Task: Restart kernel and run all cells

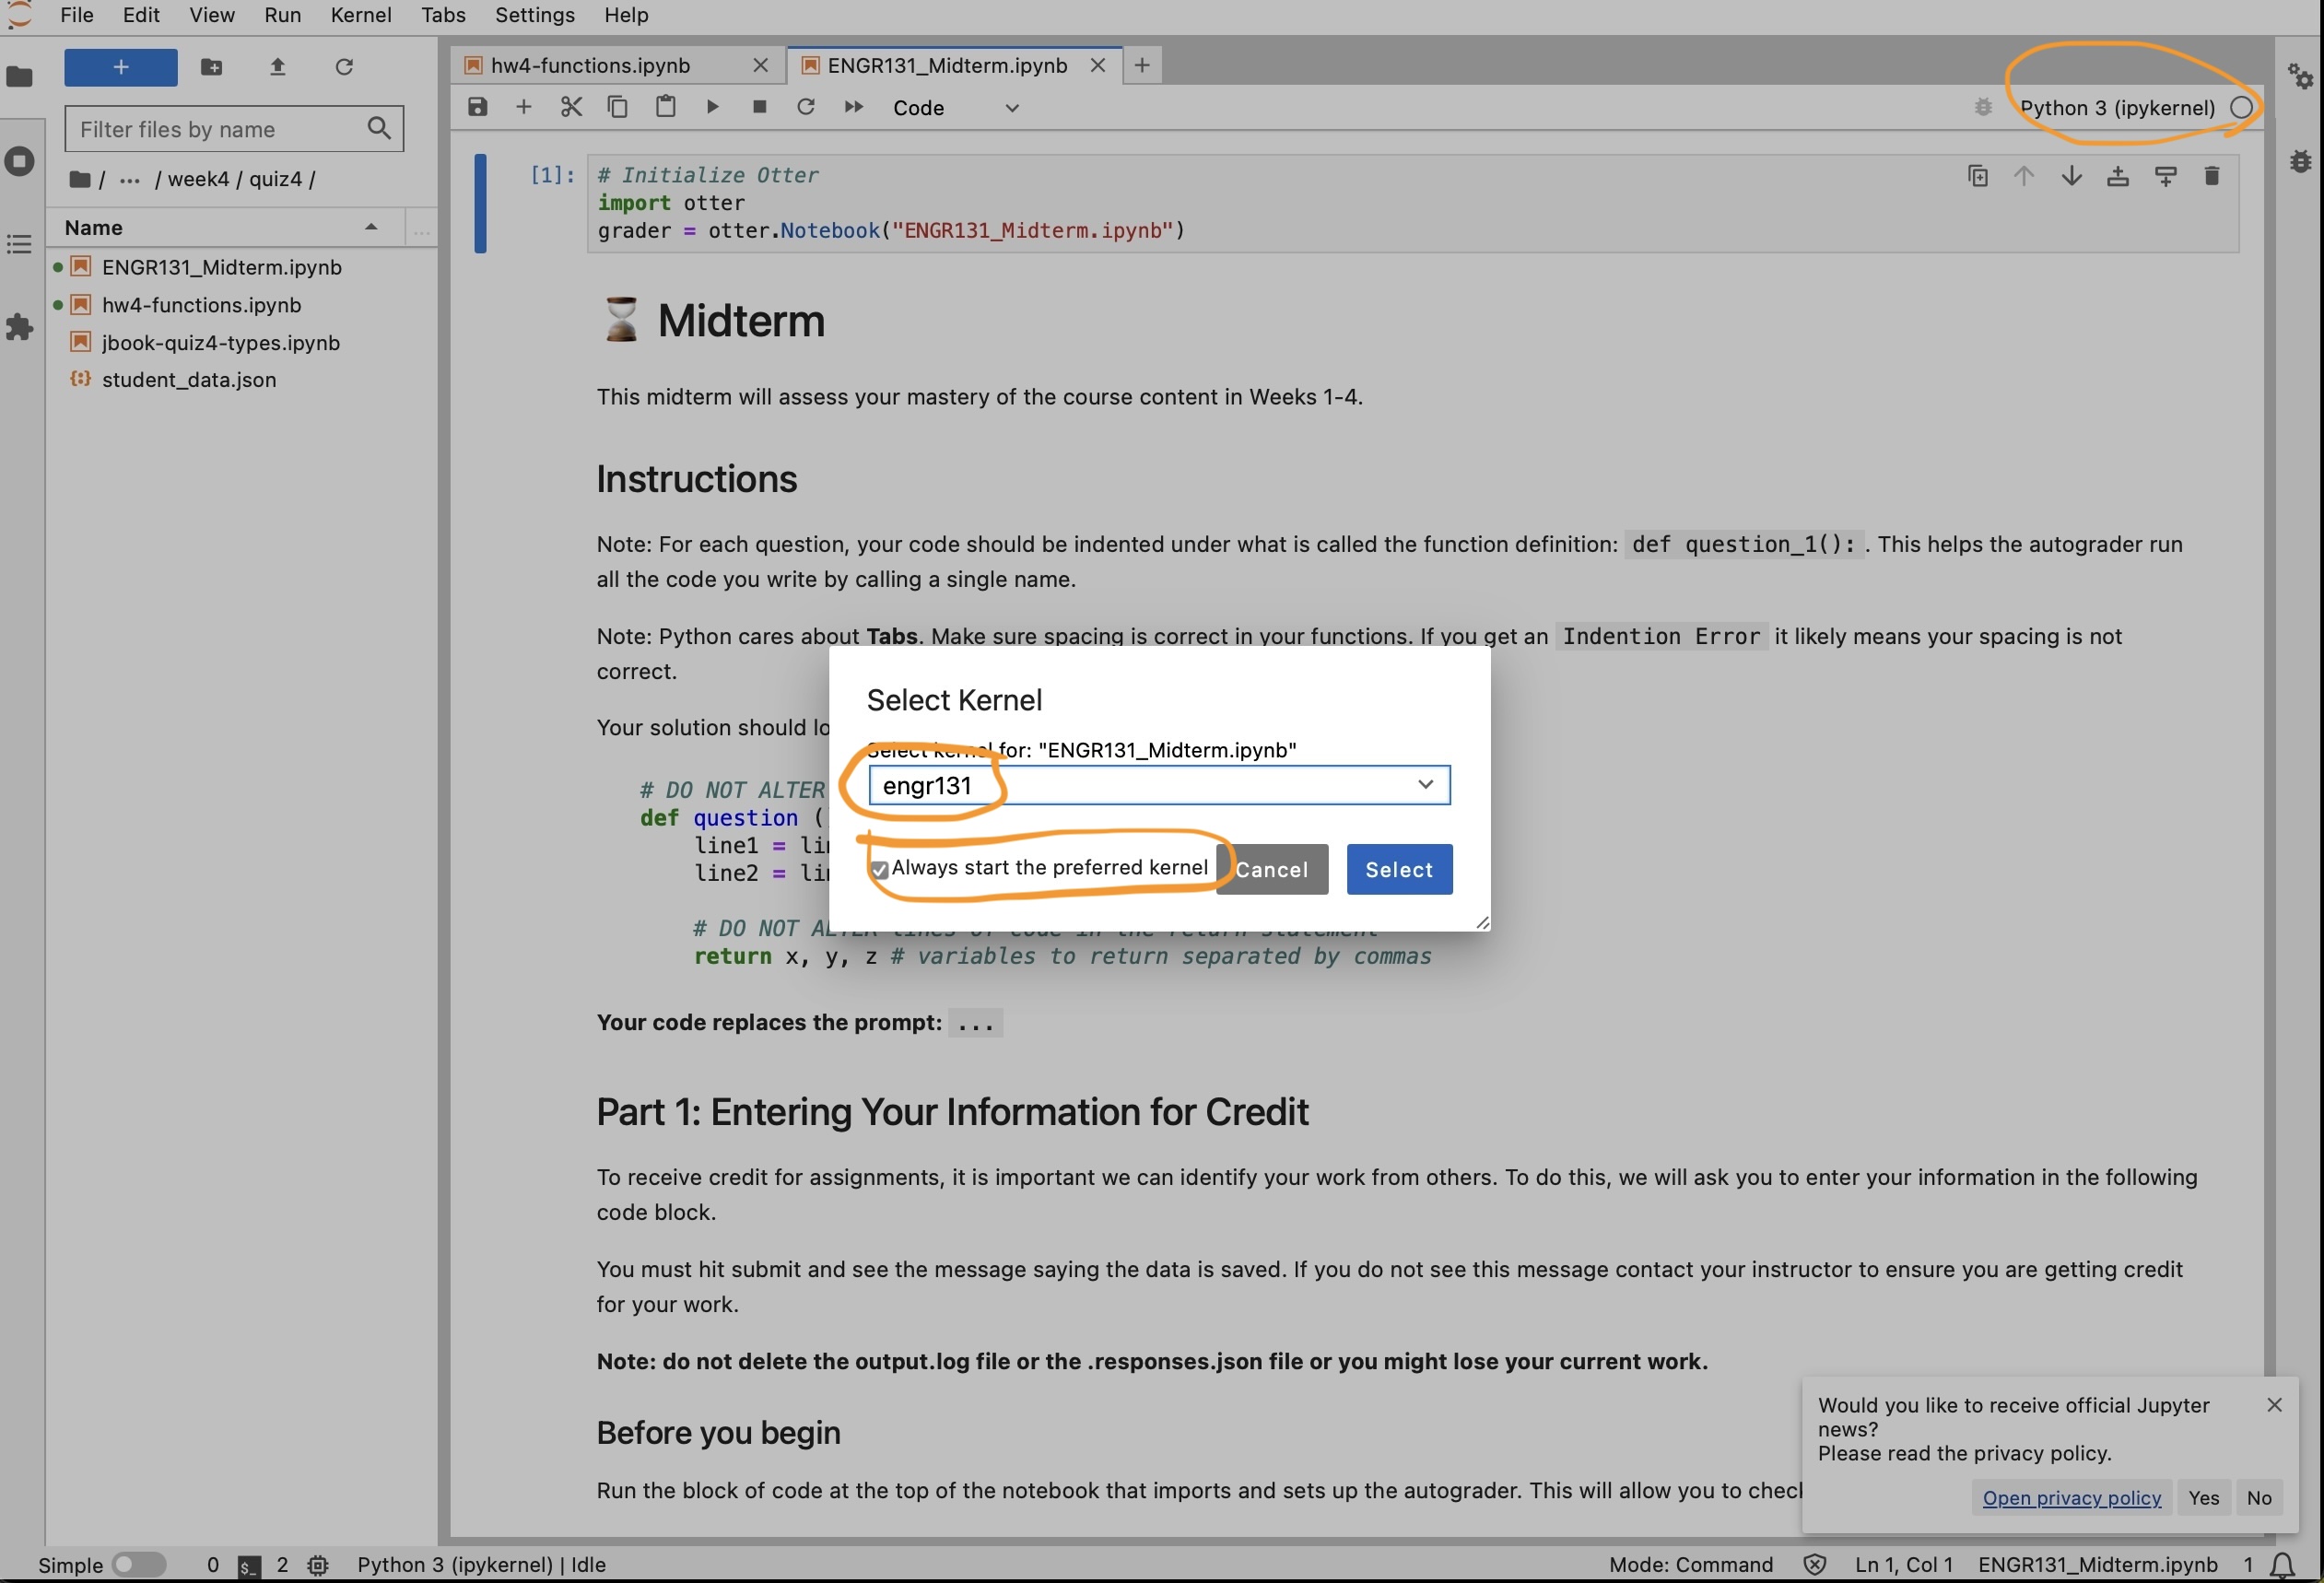Action: (x=853, y=107)
